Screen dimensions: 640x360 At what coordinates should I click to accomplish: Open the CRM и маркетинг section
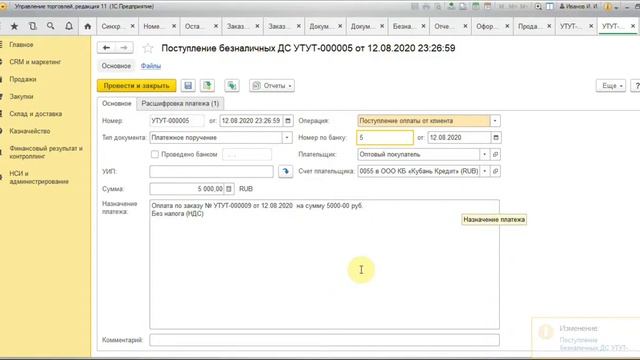pyautogui.click(x=35, y=62)
